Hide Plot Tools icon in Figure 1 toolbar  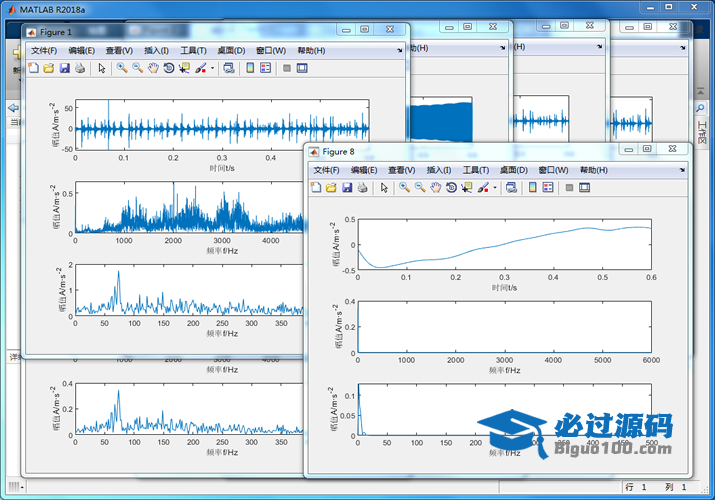[x=287, y=68]
